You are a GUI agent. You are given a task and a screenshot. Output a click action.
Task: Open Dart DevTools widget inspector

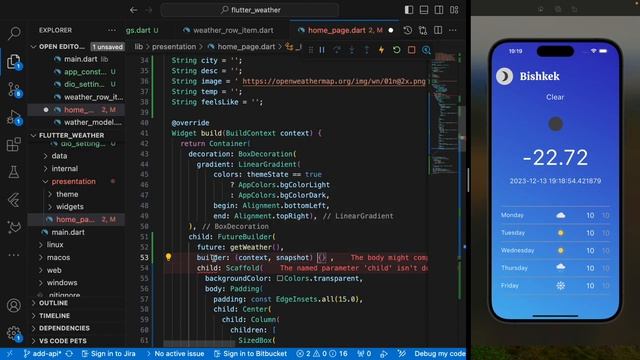426,50
